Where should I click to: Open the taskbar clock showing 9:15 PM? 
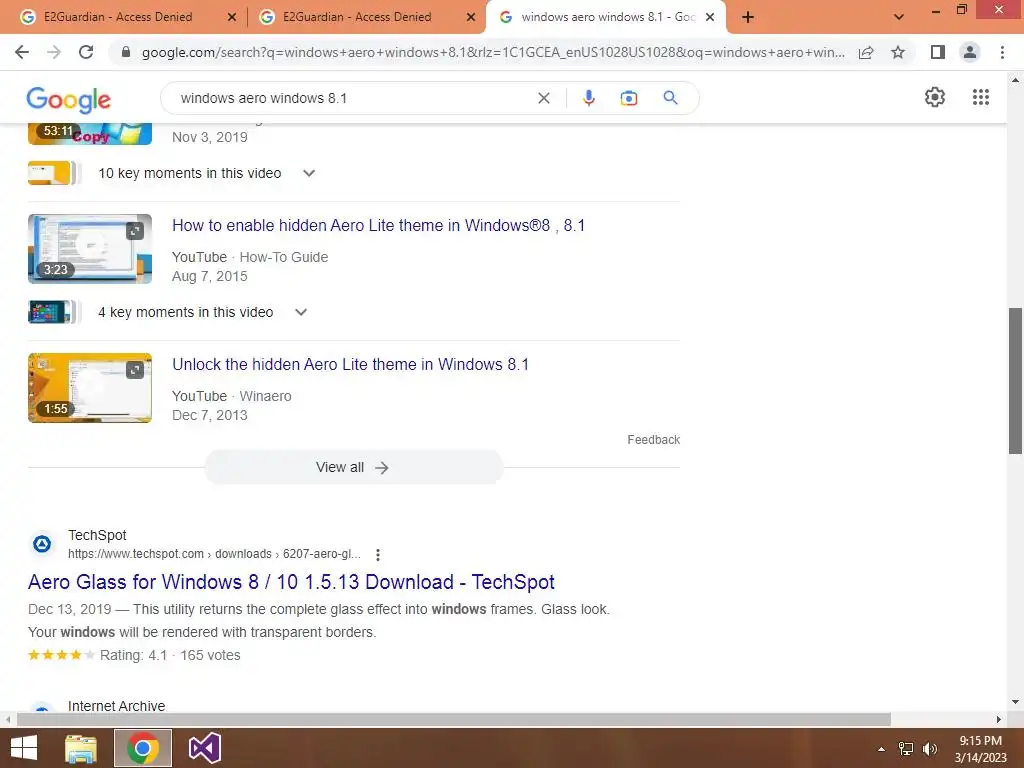point(980,749)
